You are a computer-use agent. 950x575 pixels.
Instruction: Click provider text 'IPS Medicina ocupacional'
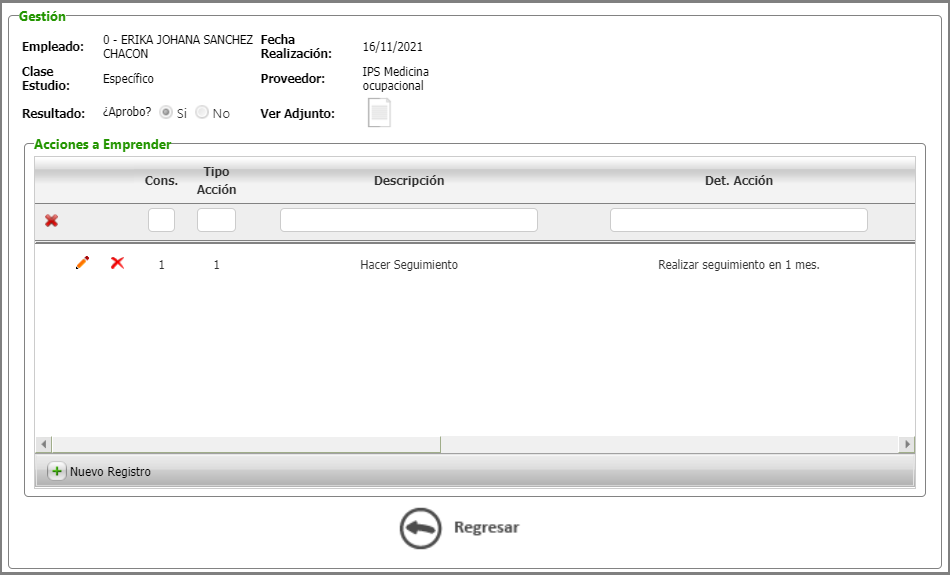point(396,79)
